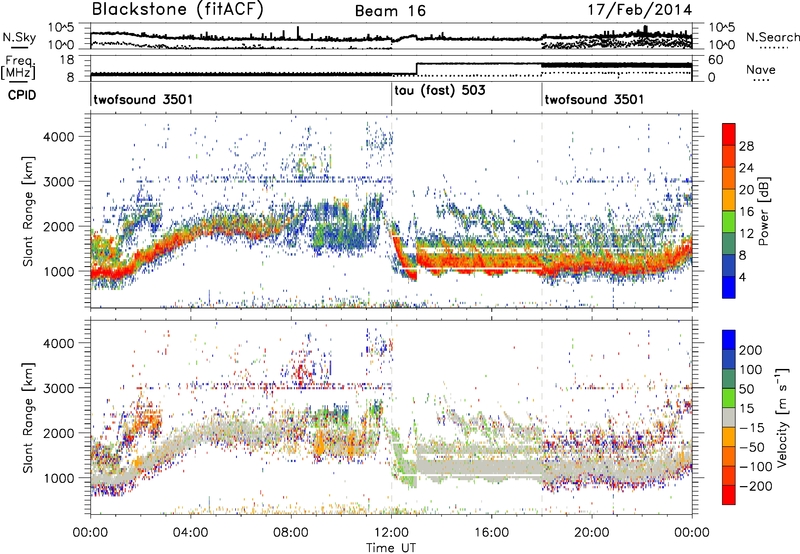Click the -15 value on Velocity colorbar
Screen dimensions: 800x554
(752, 428)
